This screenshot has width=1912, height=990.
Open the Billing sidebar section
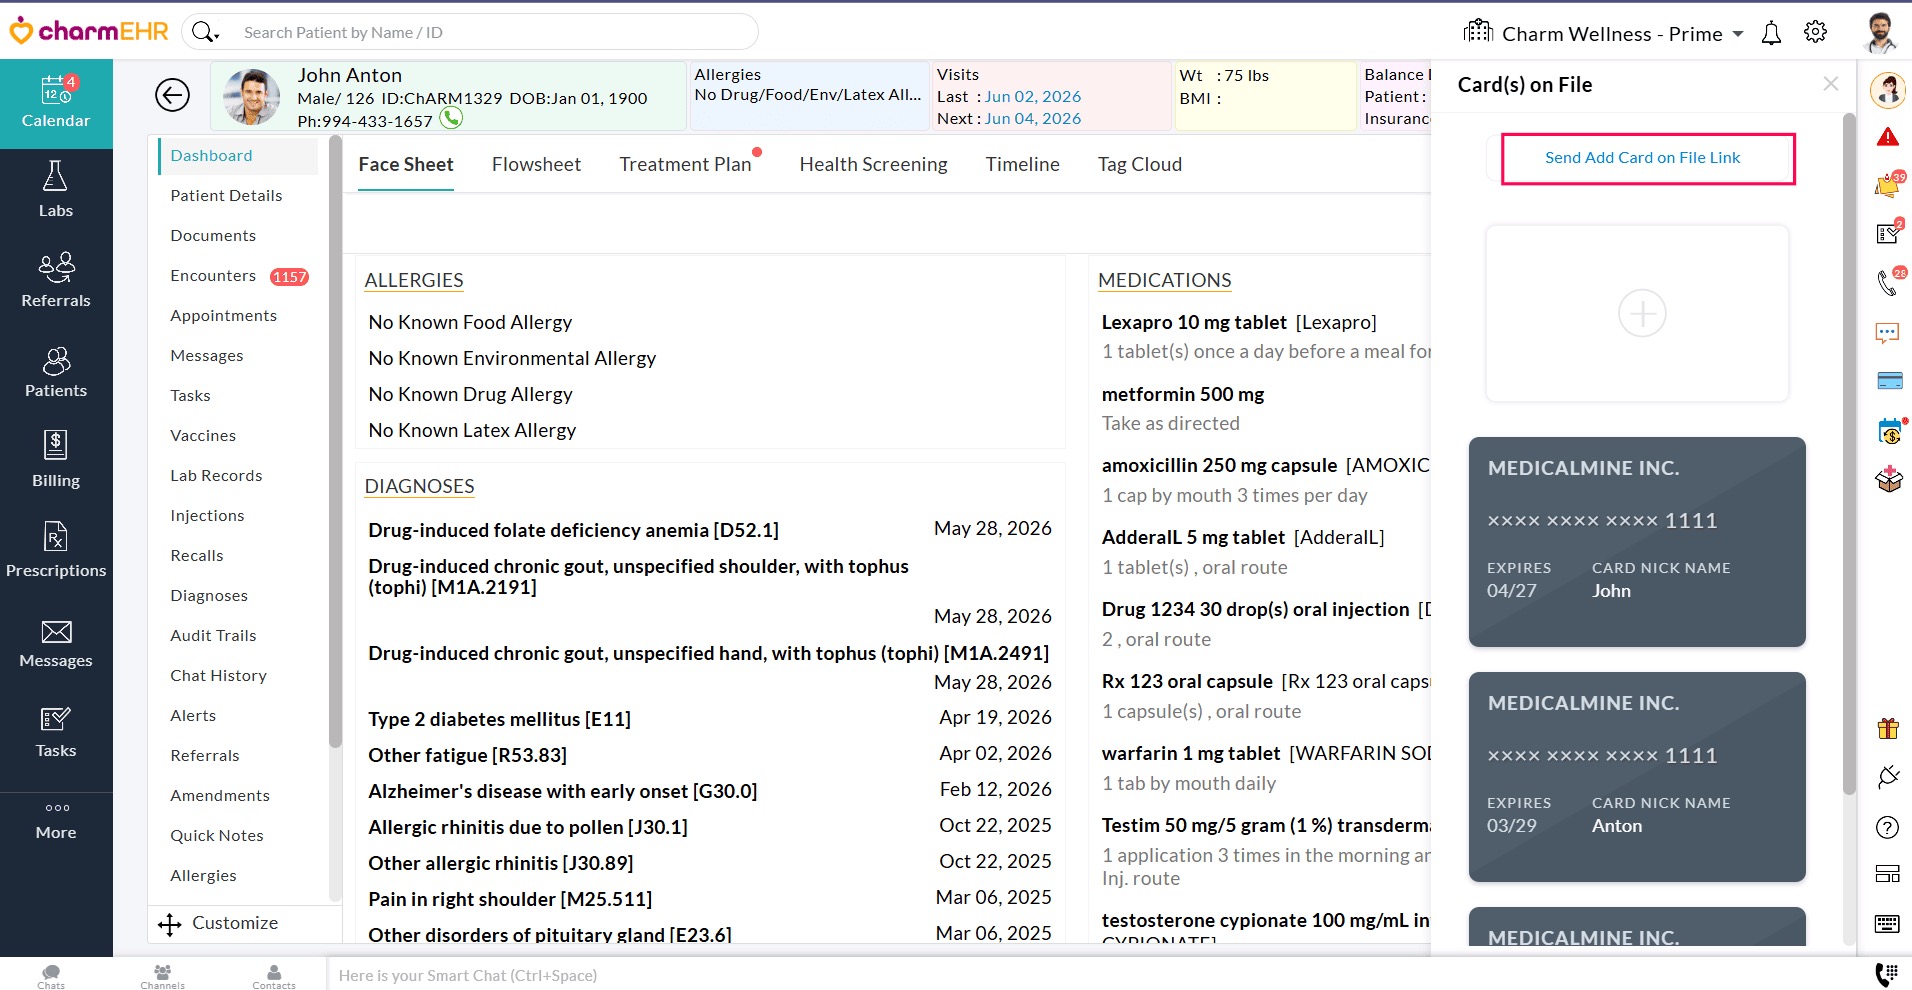56,460
